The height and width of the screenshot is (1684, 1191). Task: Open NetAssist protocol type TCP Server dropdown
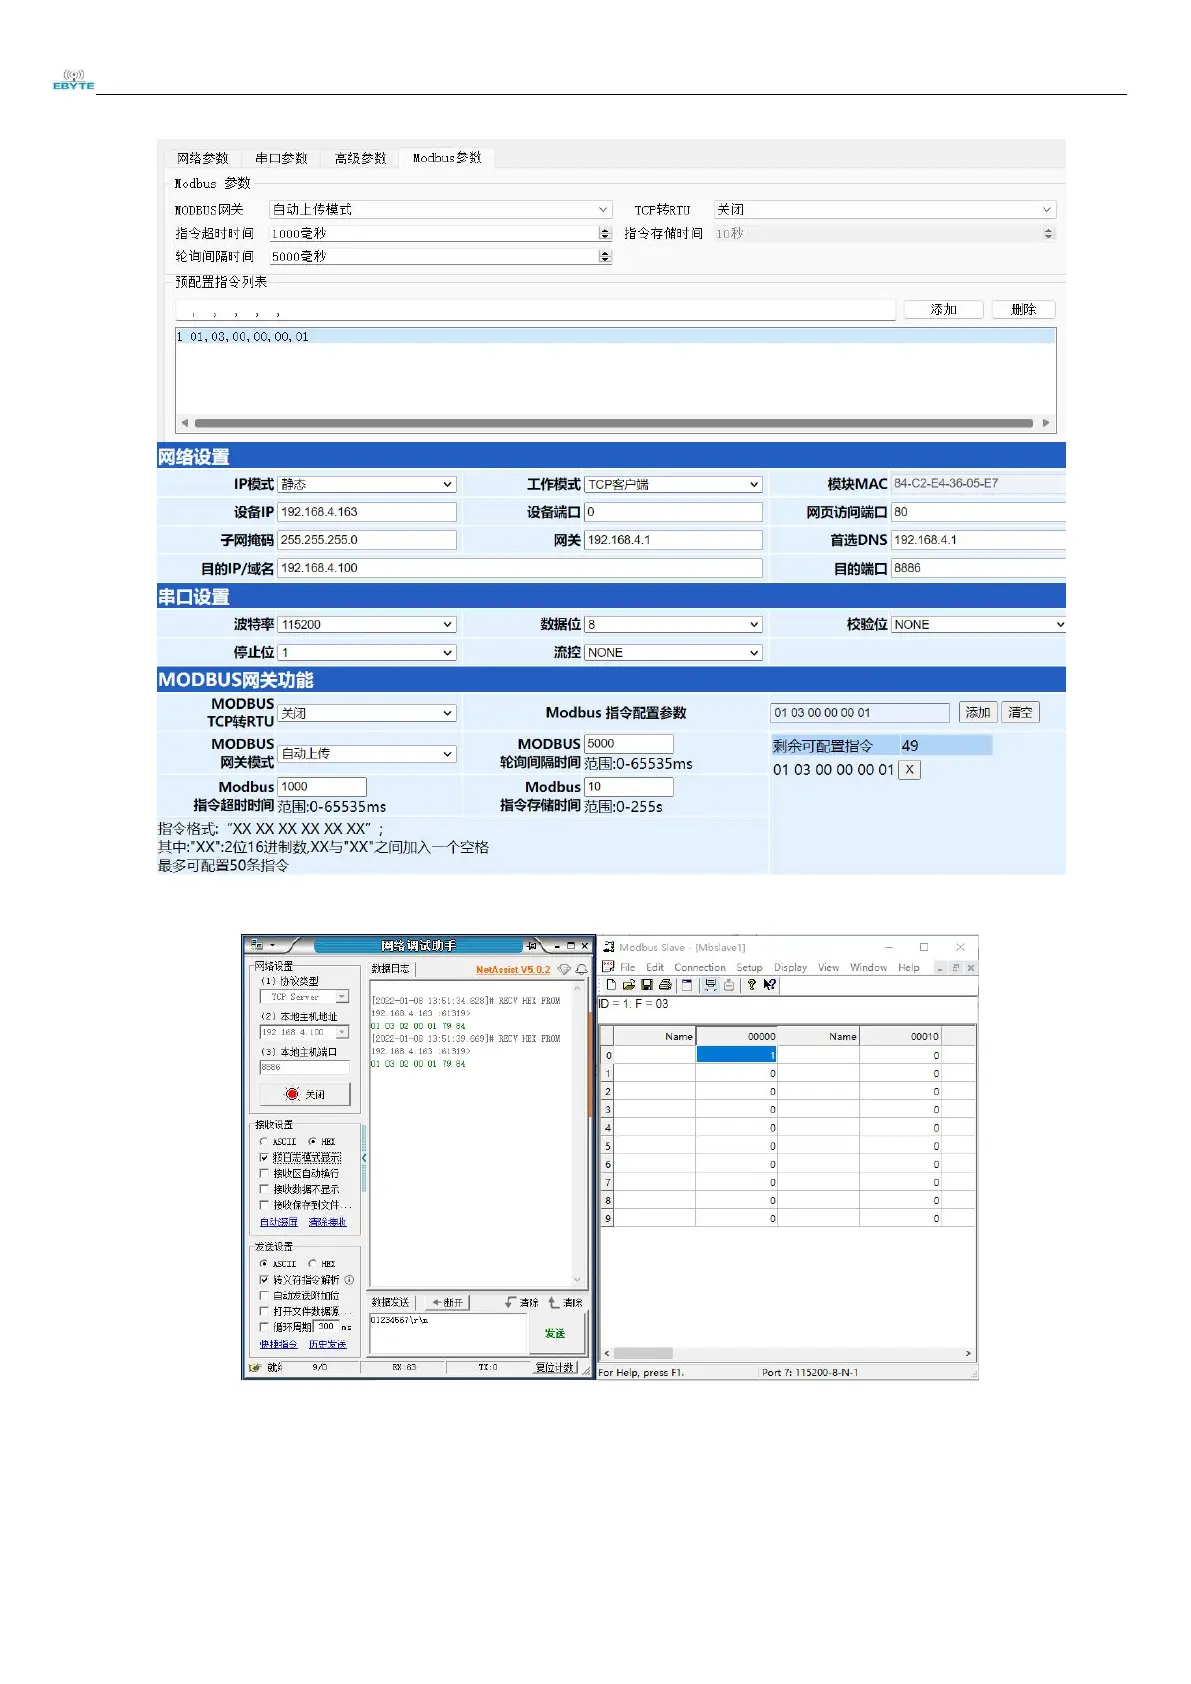click(304, 997)
